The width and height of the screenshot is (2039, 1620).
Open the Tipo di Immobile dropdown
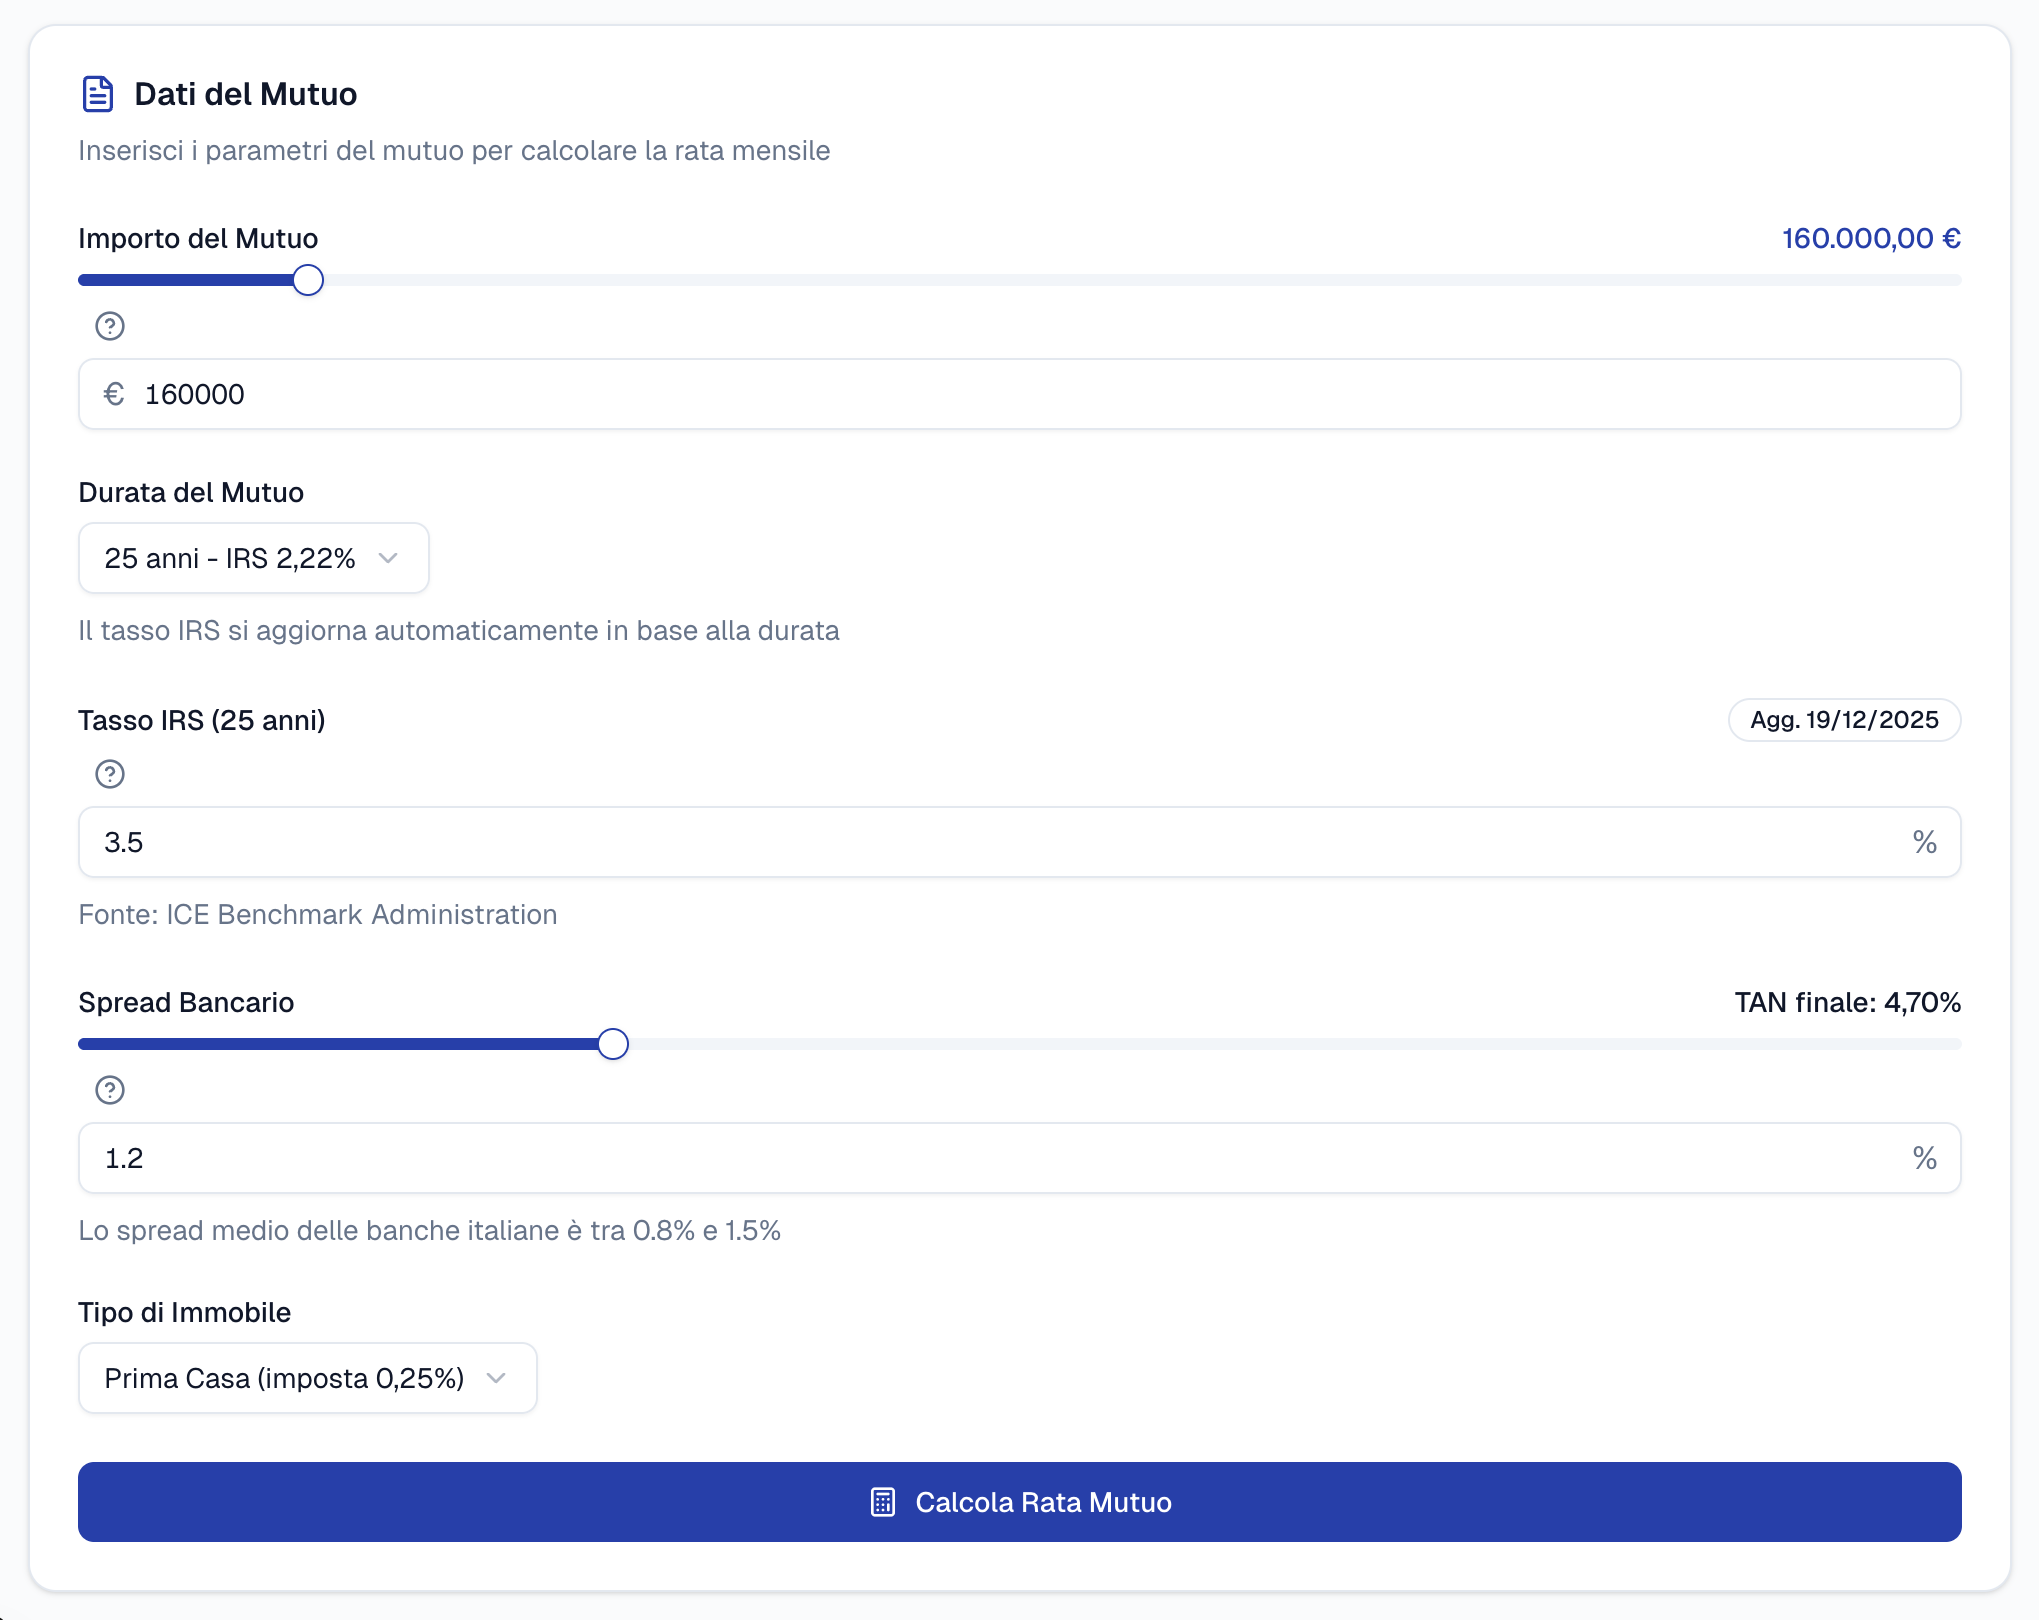coord(307,1378)
